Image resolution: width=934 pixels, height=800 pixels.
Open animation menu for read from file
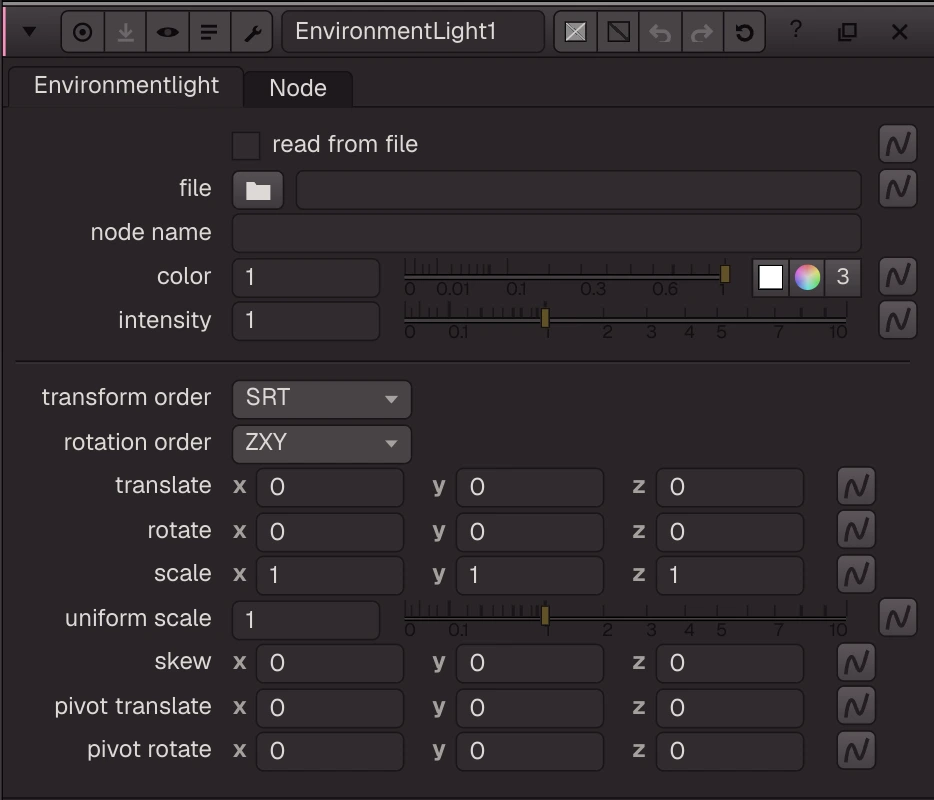click(x=898, y=144)
